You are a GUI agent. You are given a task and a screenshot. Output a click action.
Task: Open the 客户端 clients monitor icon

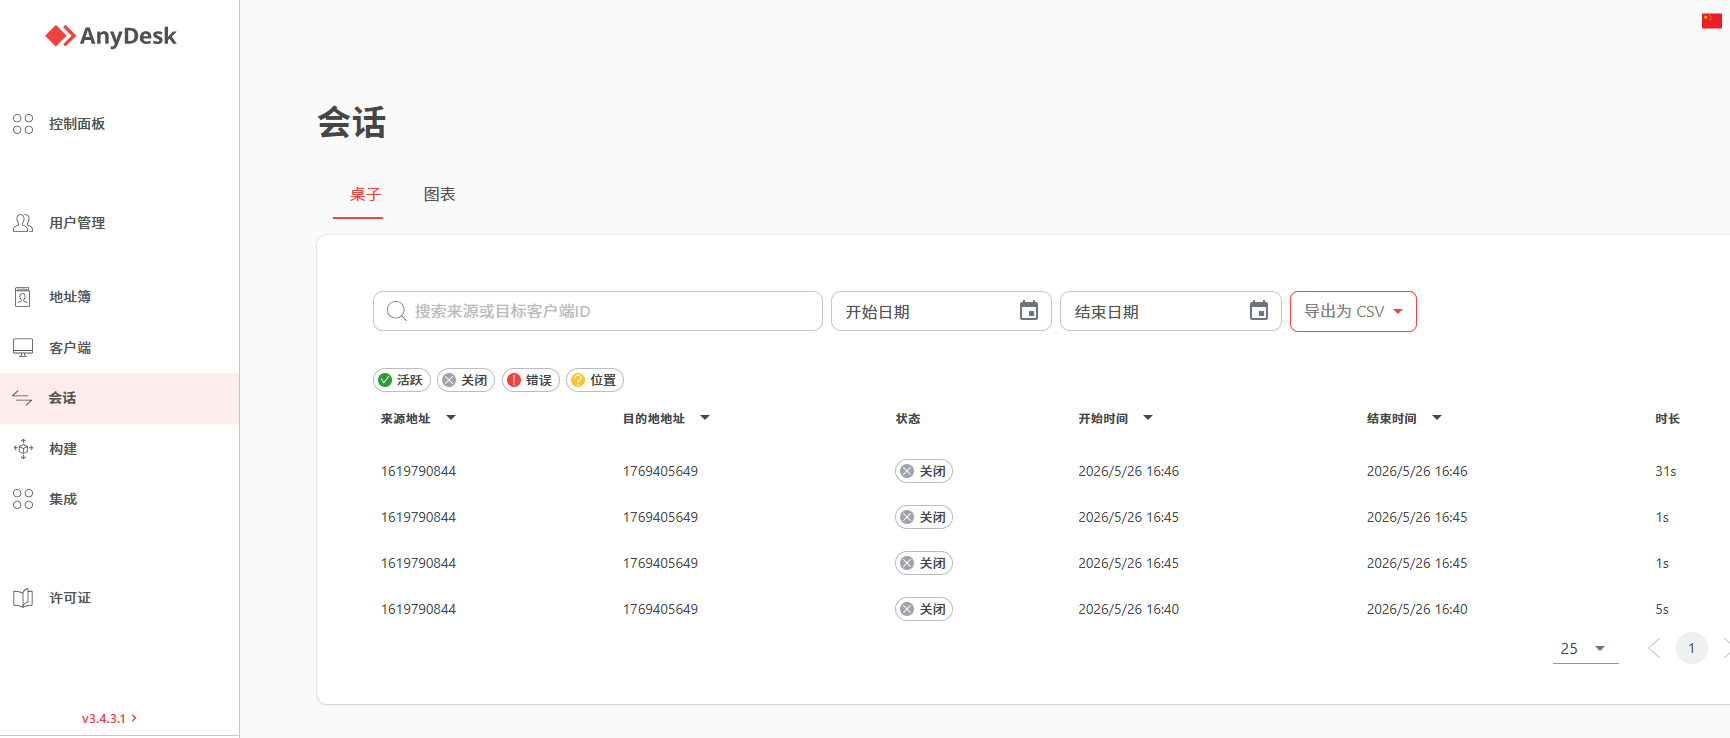pos(23,348)
